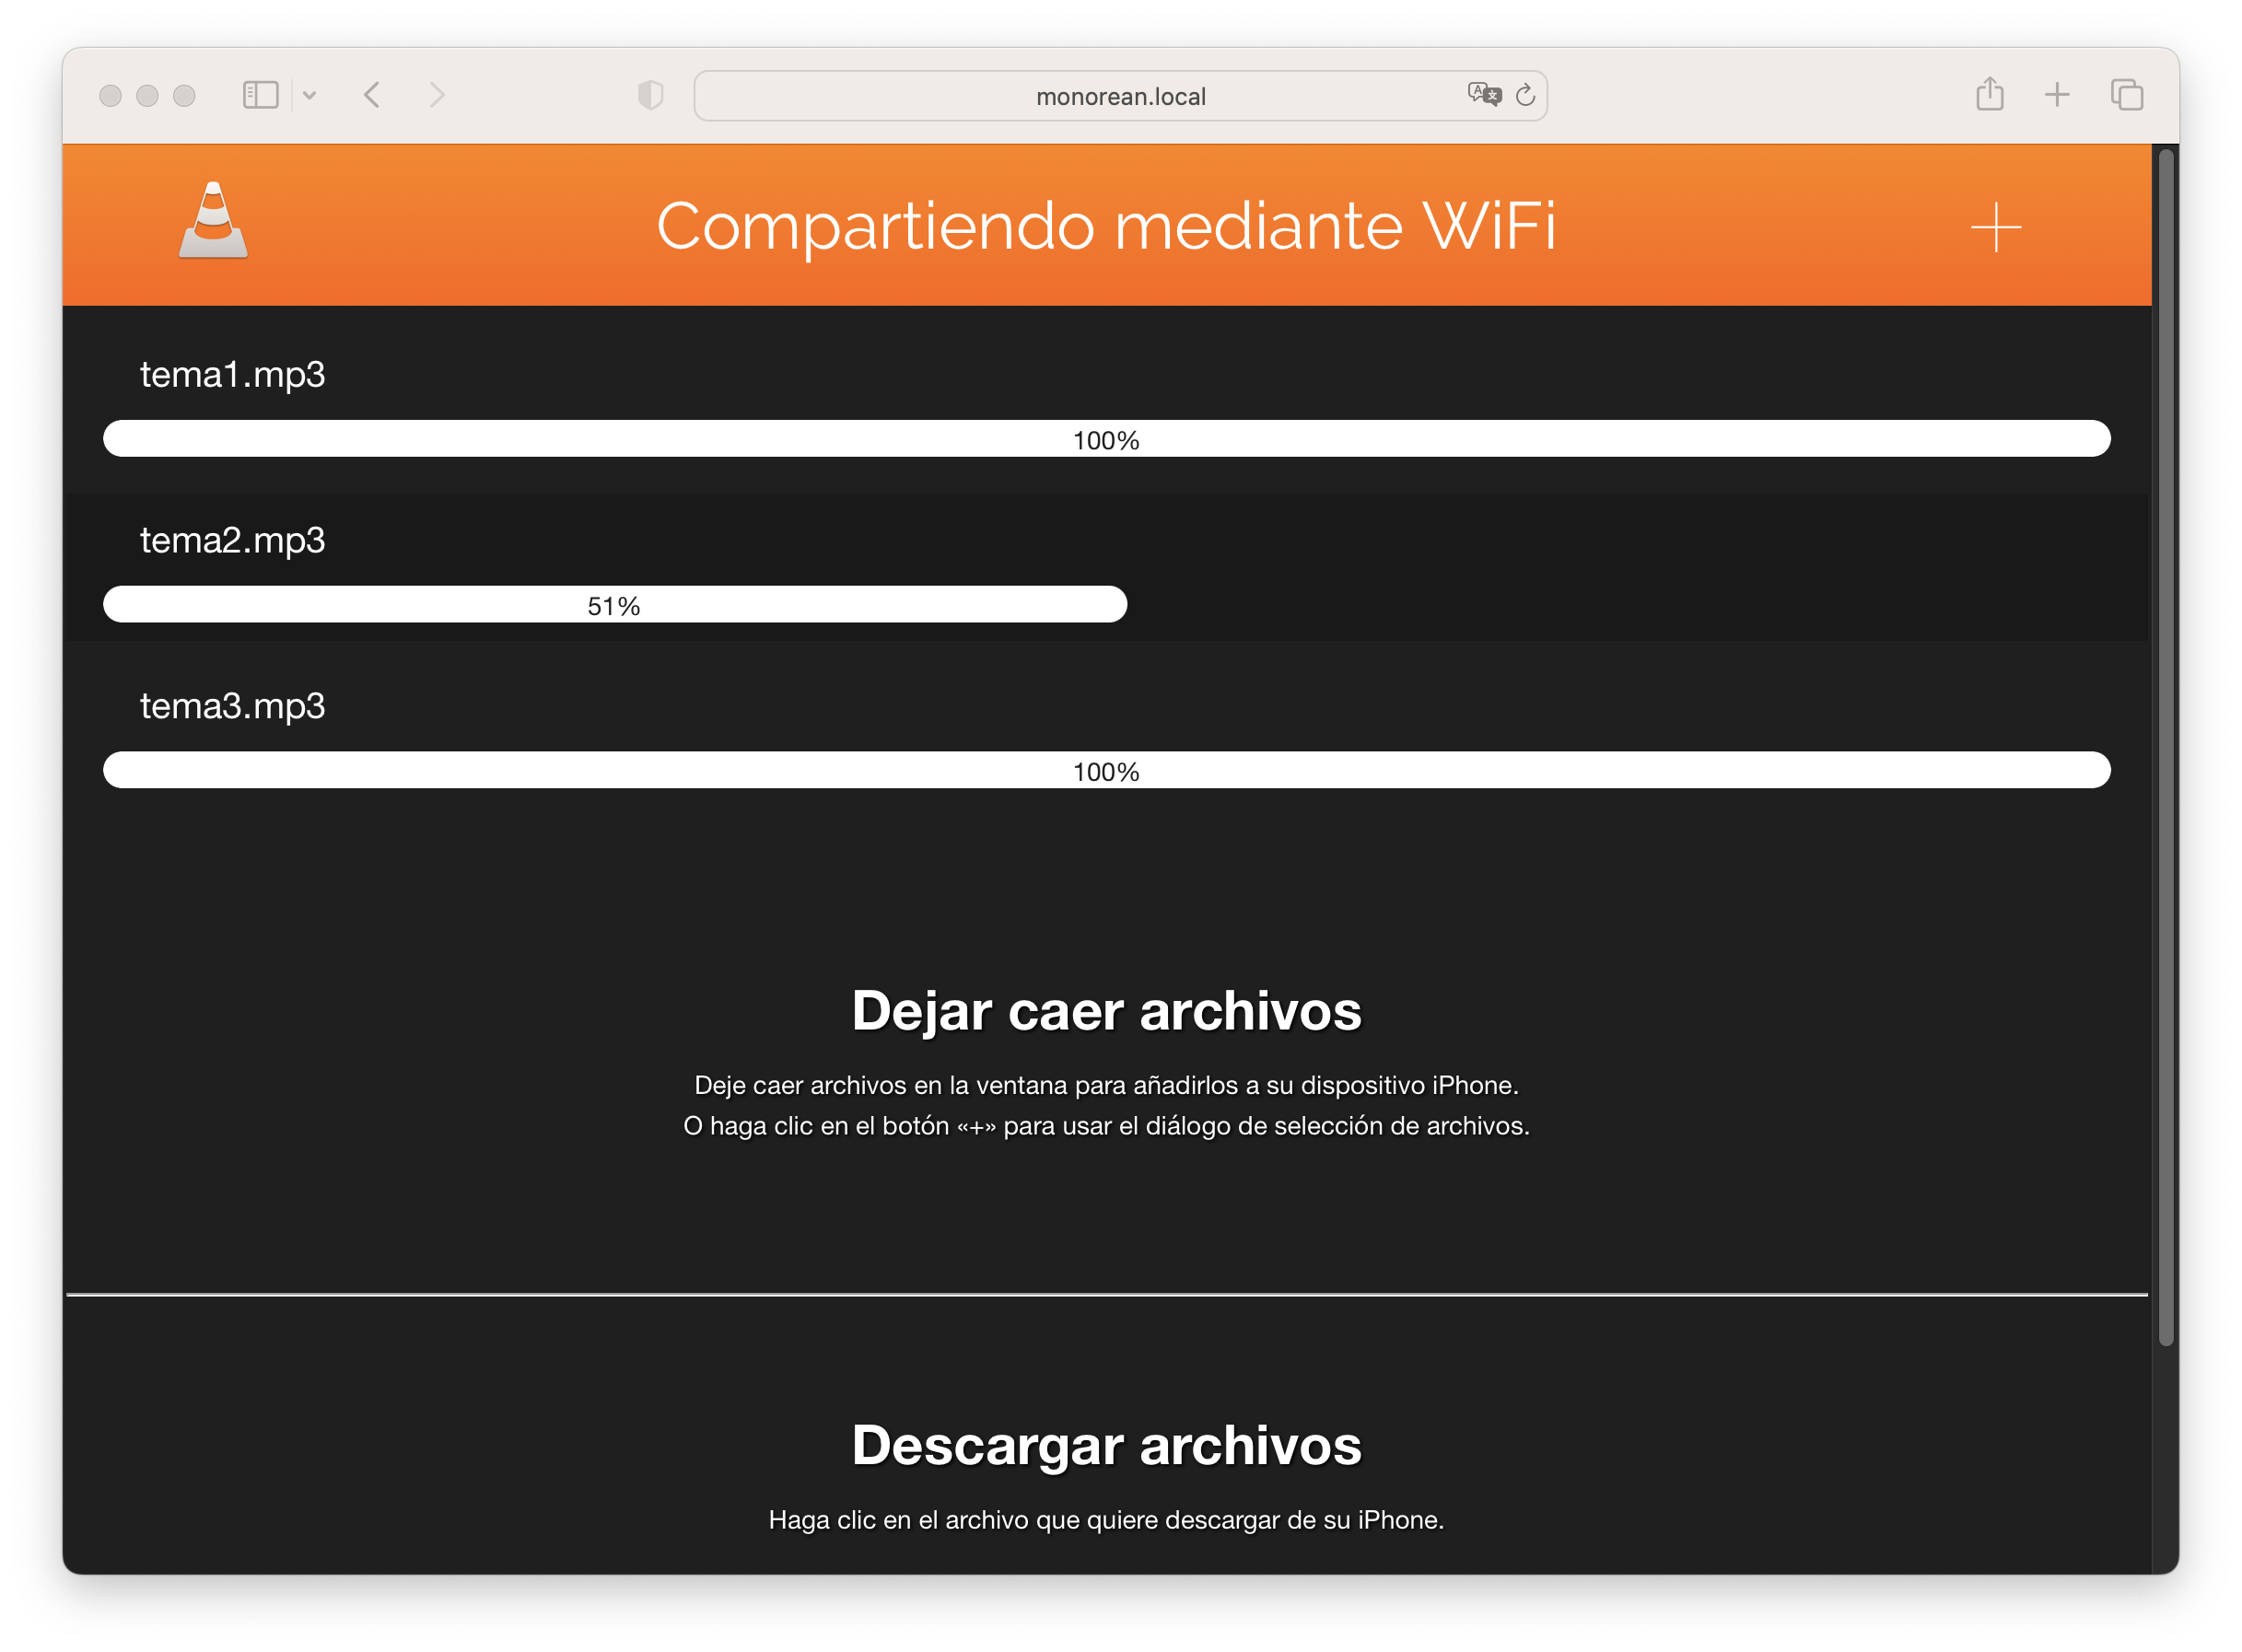
Task: Click the Descargar archivos heading
Action: click(1106, 1445)
